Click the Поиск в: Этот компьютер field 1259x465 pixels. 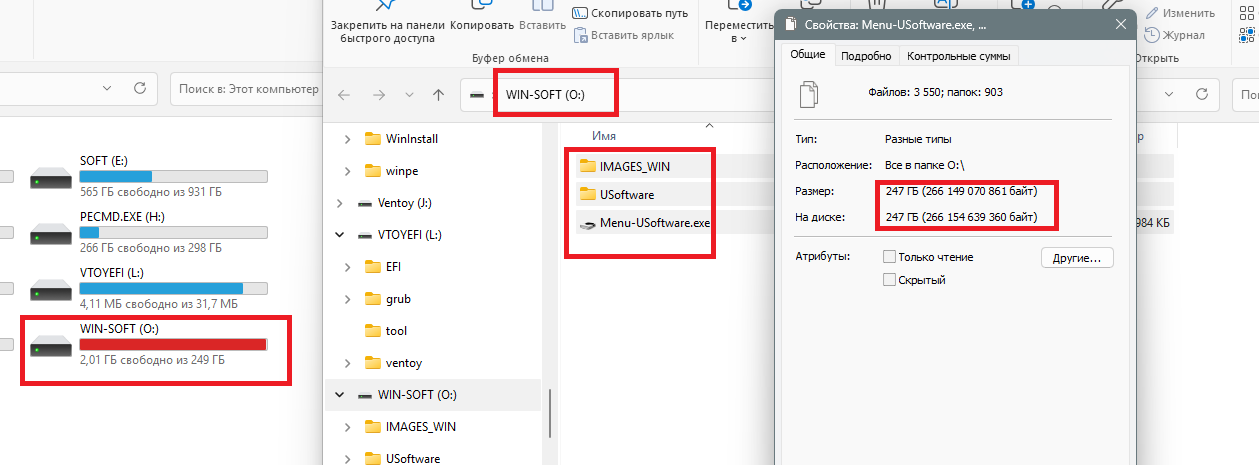(x=245, y=89)
